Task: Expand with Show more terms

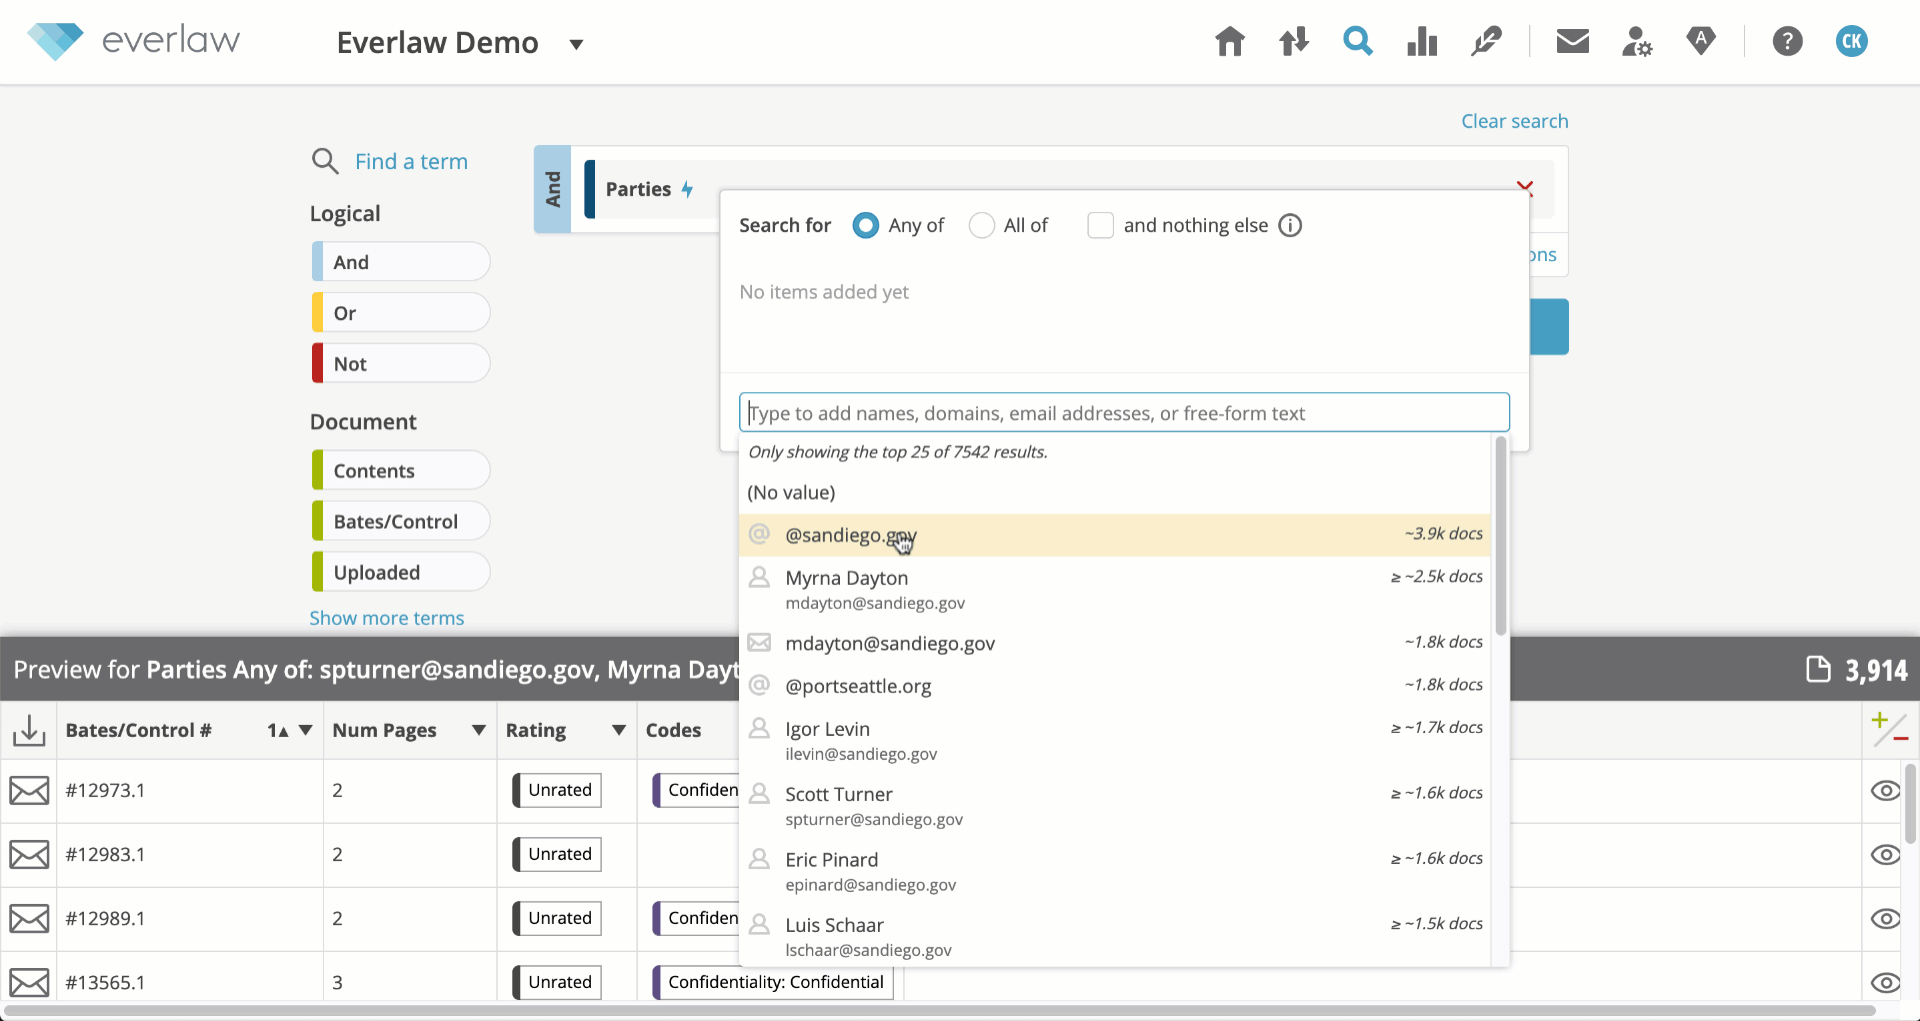Action: [x=387, y=618]
